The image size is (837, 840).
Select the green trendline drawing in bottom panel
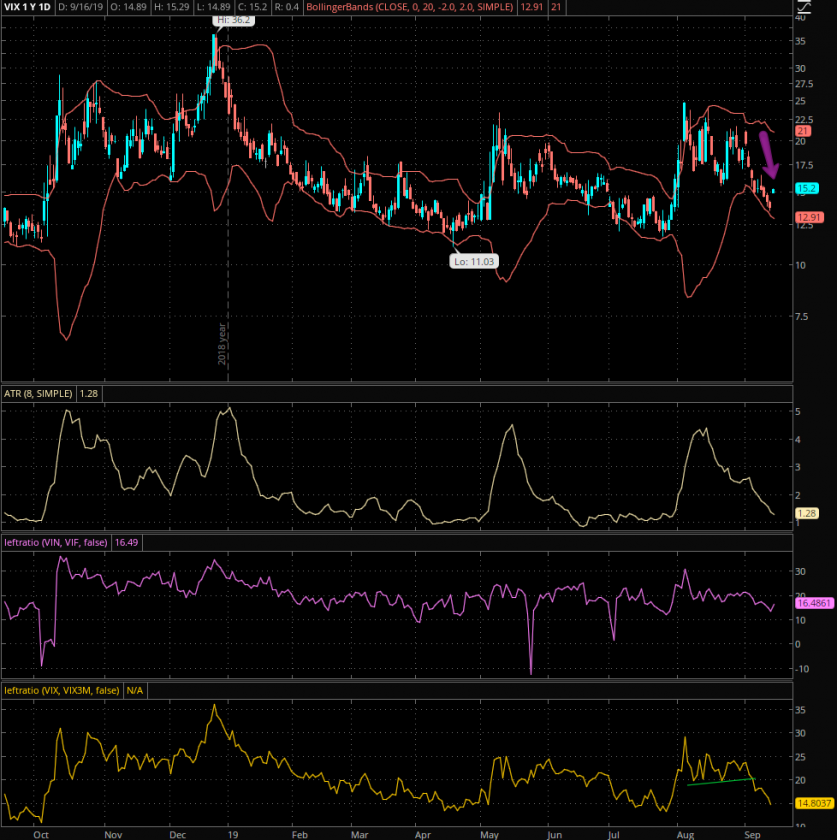coord(721,781)
